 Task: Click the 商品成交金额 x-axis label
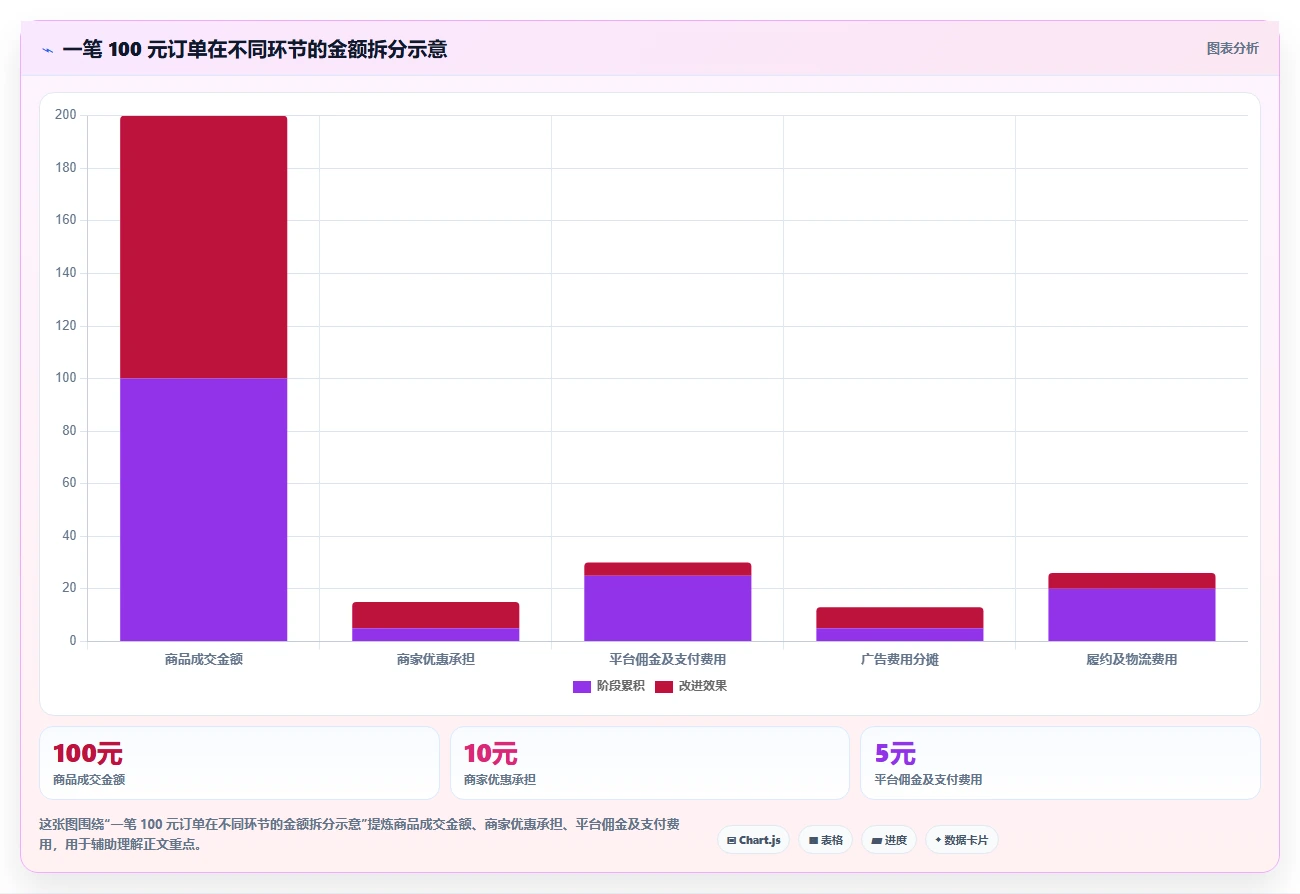pyautogui.click(x=204, y=660)
